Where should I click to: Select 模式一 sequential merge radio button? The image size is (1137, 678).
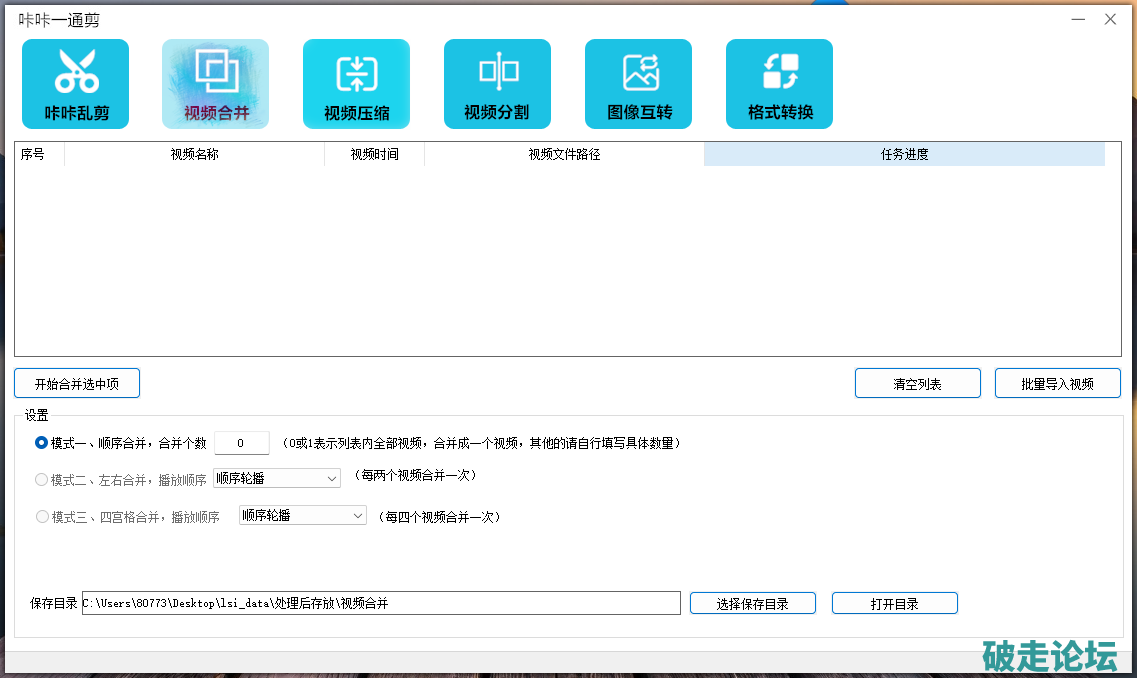click(41, 443)
